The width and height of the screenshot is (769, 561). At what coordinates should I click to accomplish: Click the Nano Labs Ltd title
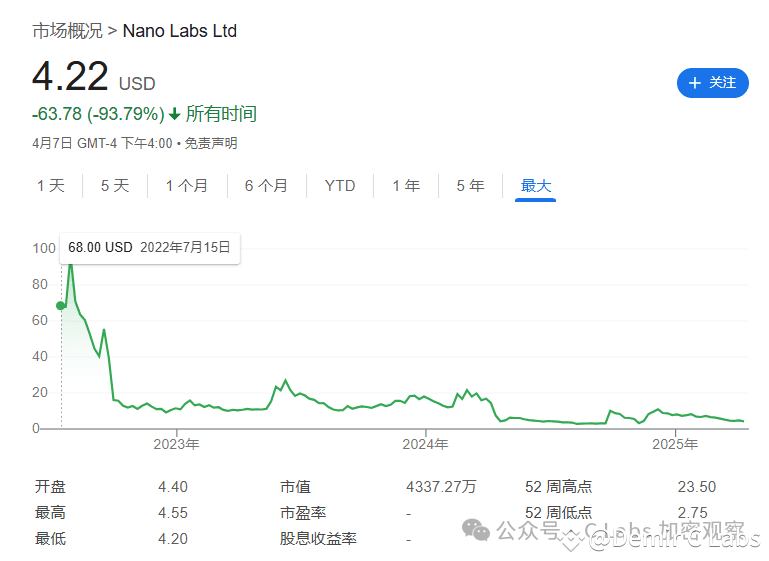[179, 31]
